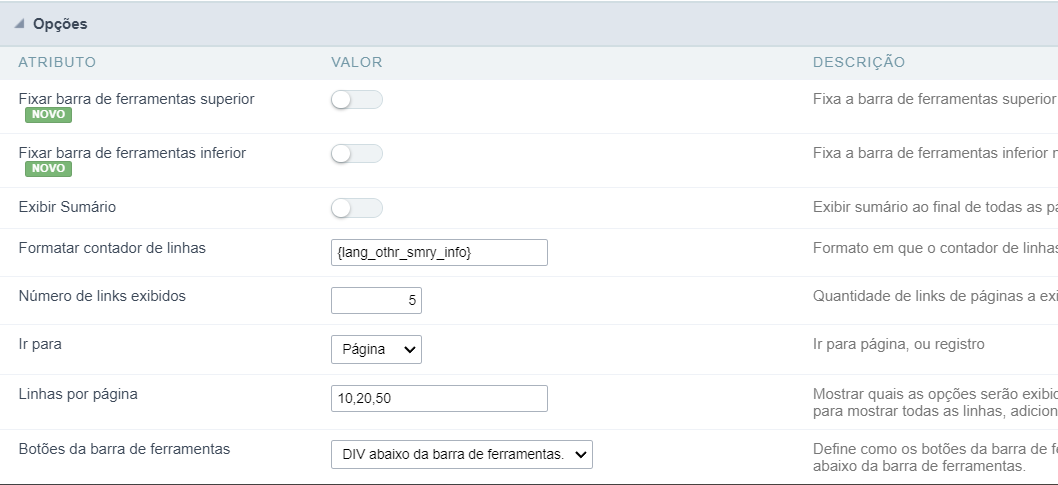Viewport: 1058px width, 485px height.
Task: Click NOVO badge under ferramentas inferior
Action: tap(48, 169)
